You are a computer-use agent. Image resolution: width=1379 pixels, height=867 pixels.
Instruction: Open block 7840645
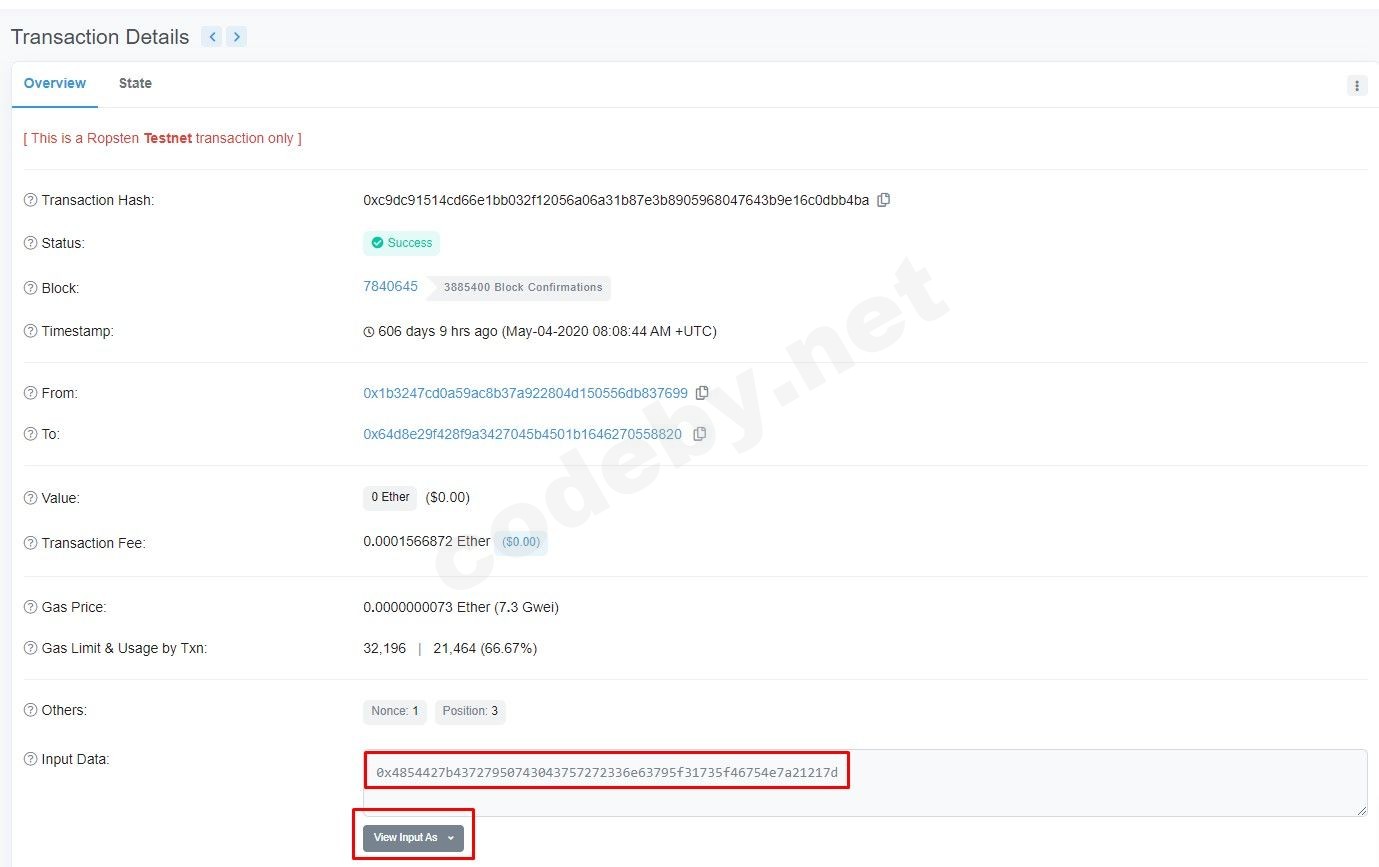(x=390, y=286)
